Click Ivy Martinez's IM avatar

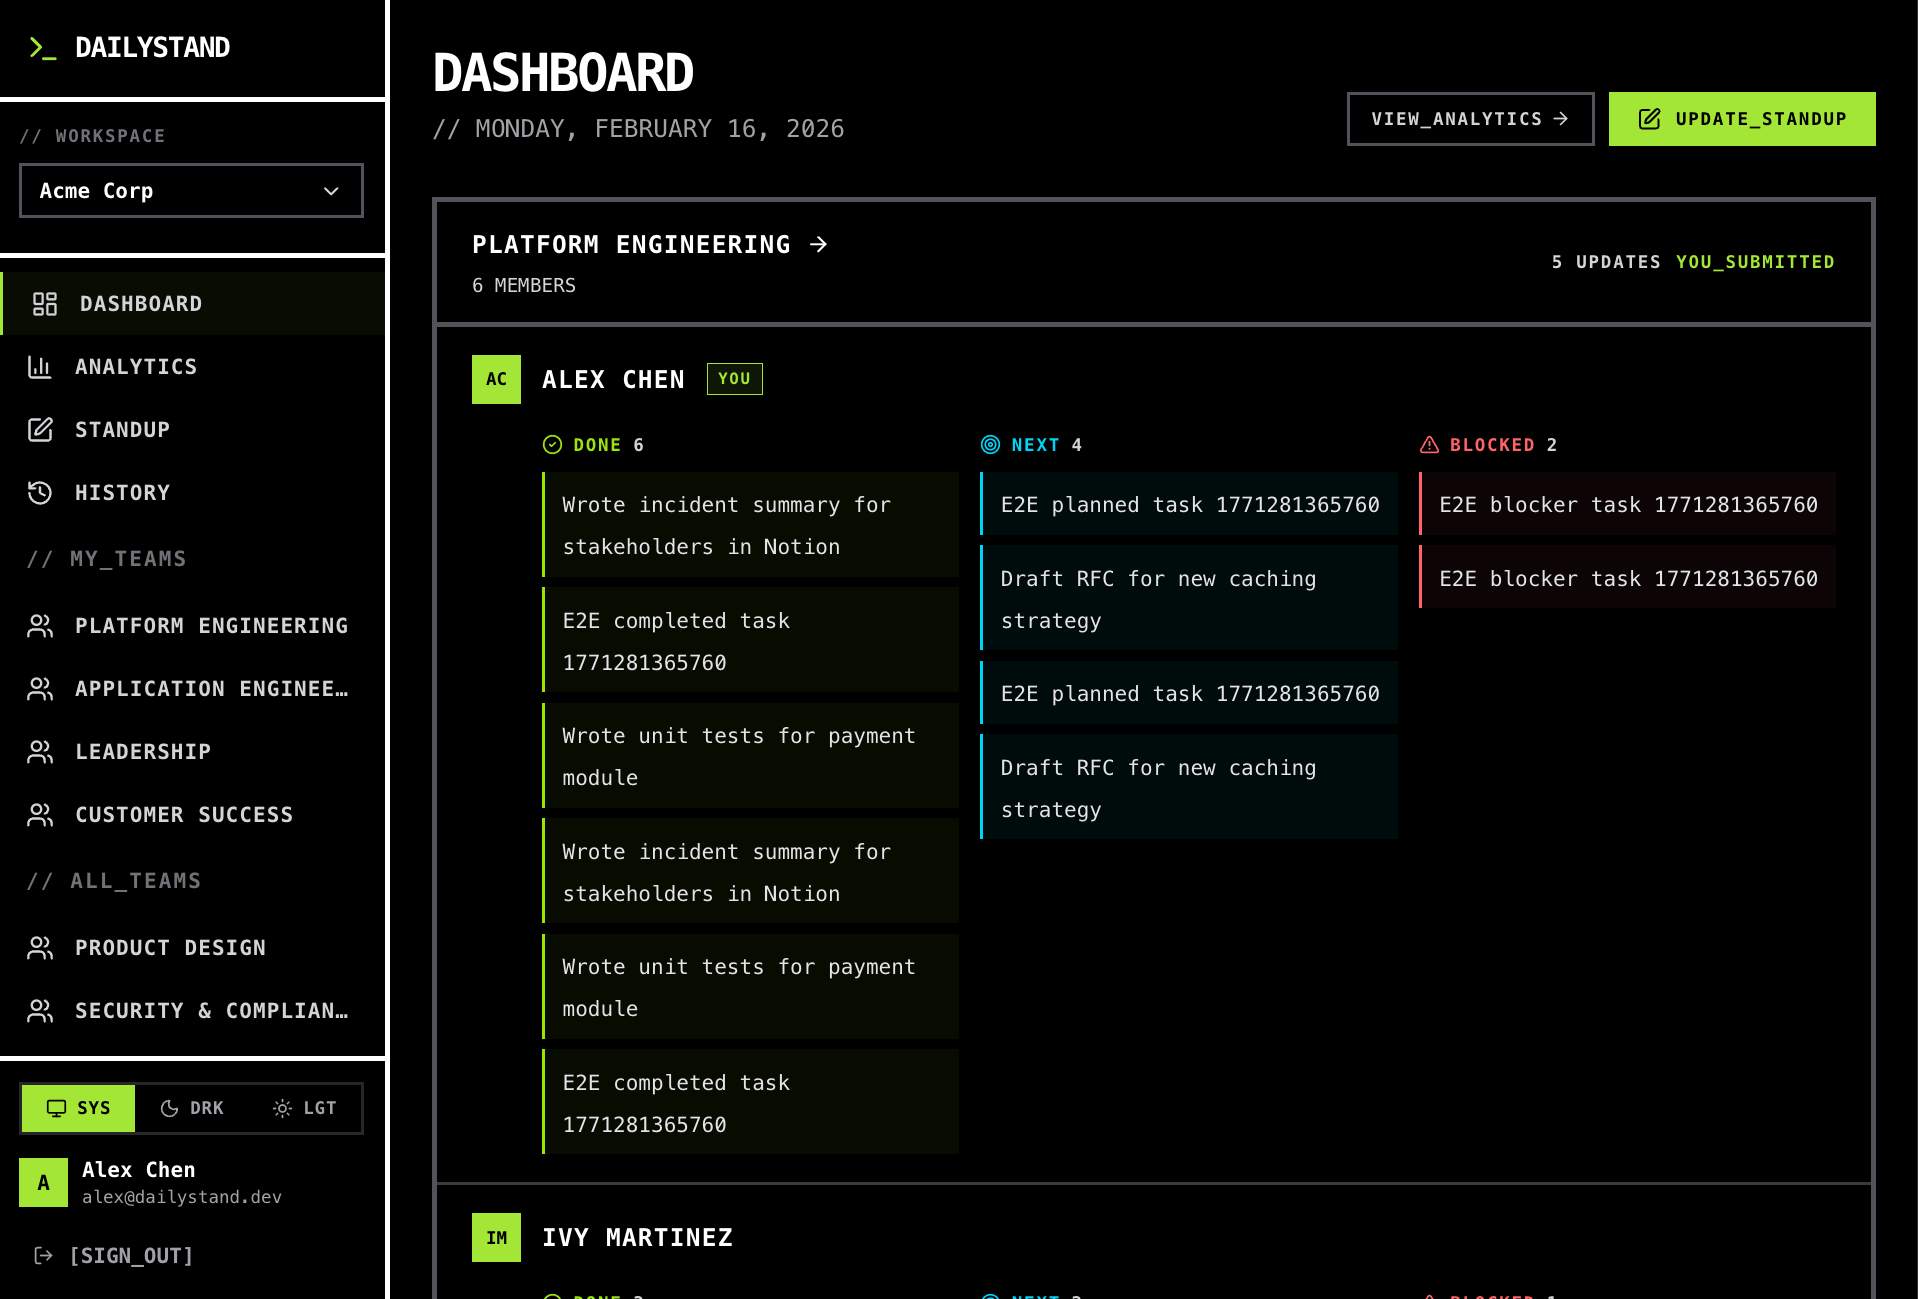coord(496,1237)
